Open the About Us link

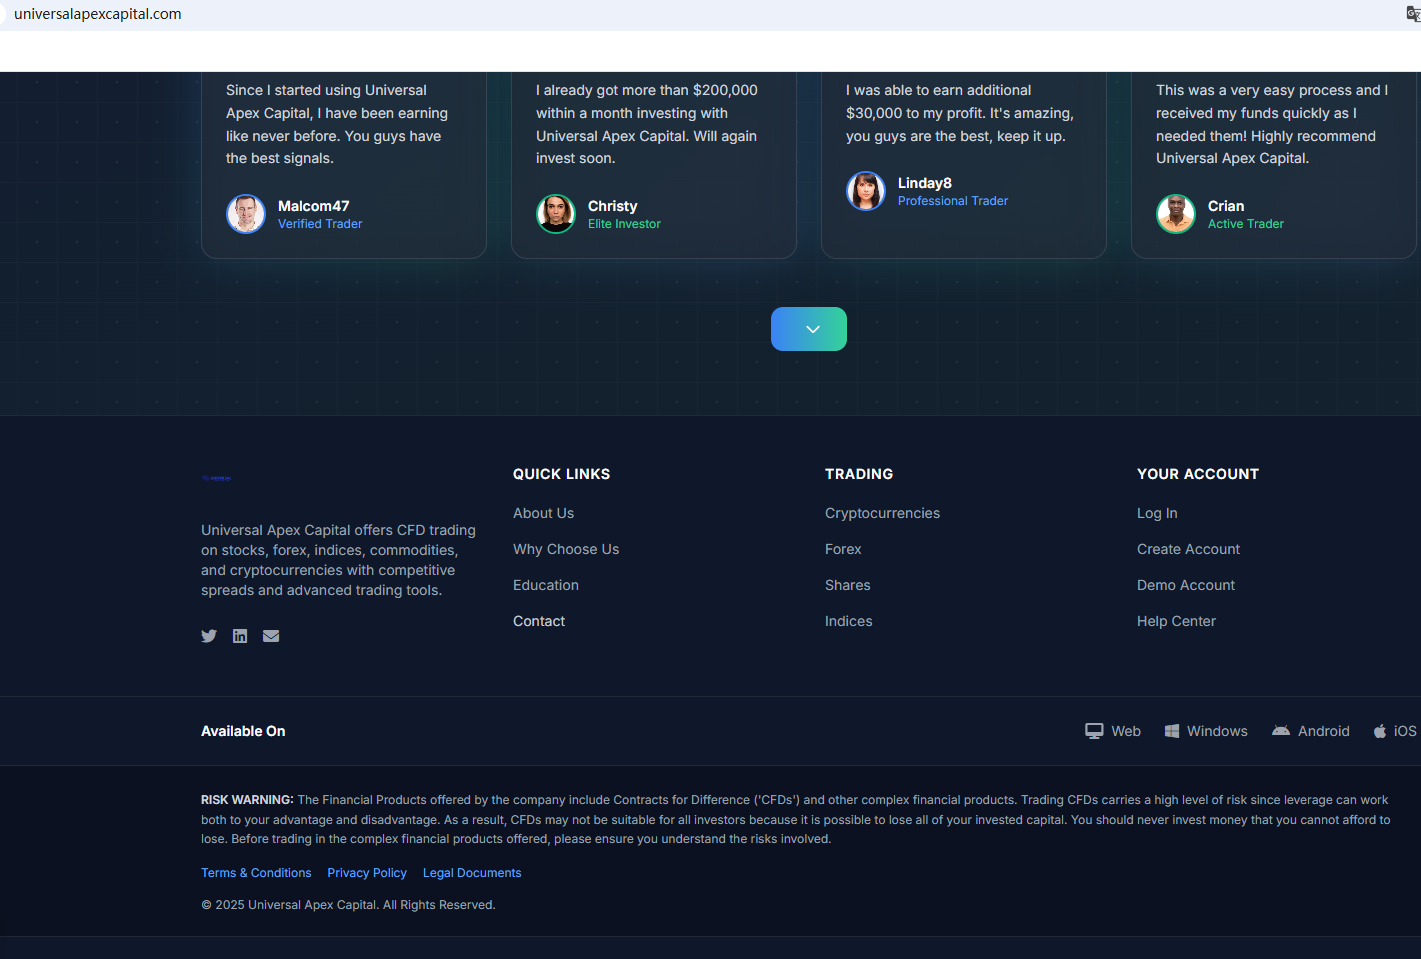pyautogui.click(x=543, y=513)
